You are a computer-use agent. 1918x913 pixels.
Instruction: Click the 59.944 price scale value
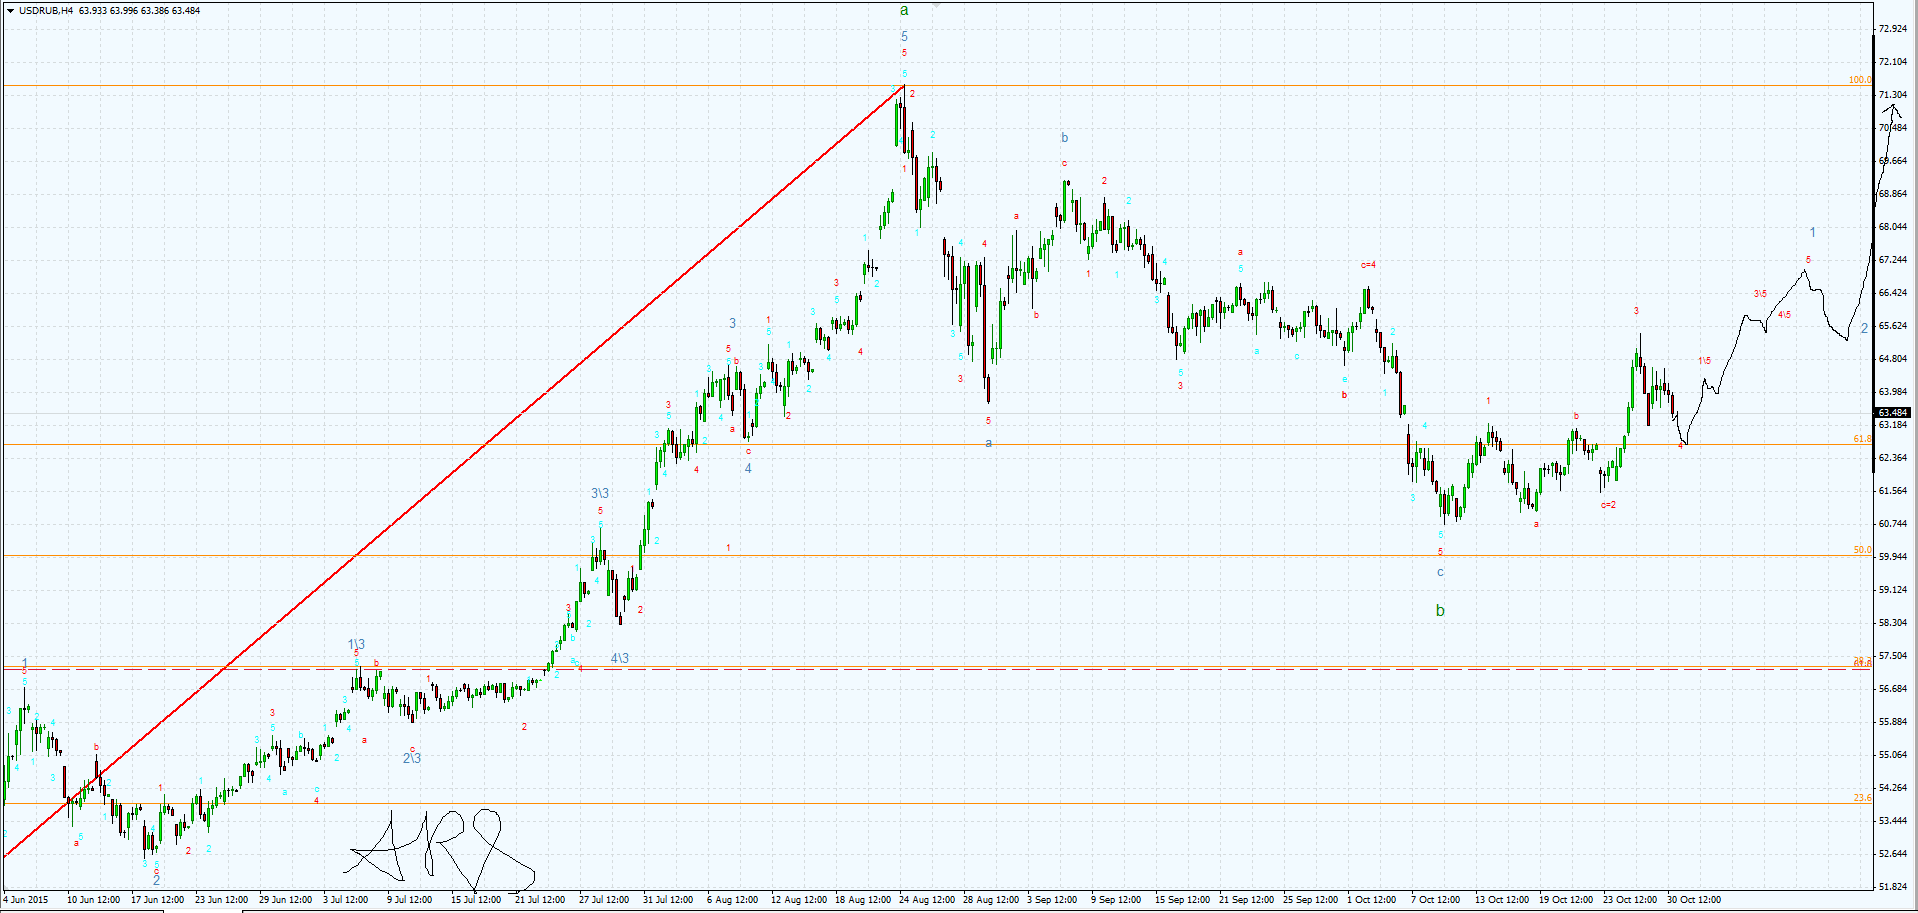[x=1892, y=557]
